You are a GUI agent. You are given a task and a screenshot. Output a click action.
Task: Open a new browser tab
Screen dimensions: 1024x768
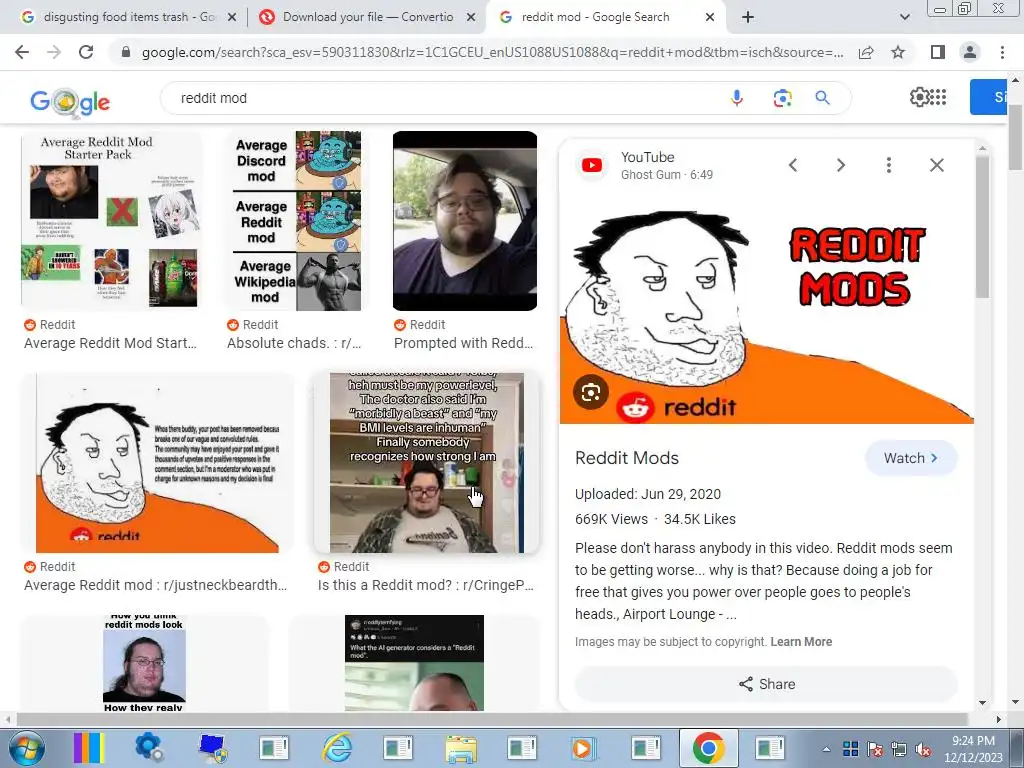(748, 17)
